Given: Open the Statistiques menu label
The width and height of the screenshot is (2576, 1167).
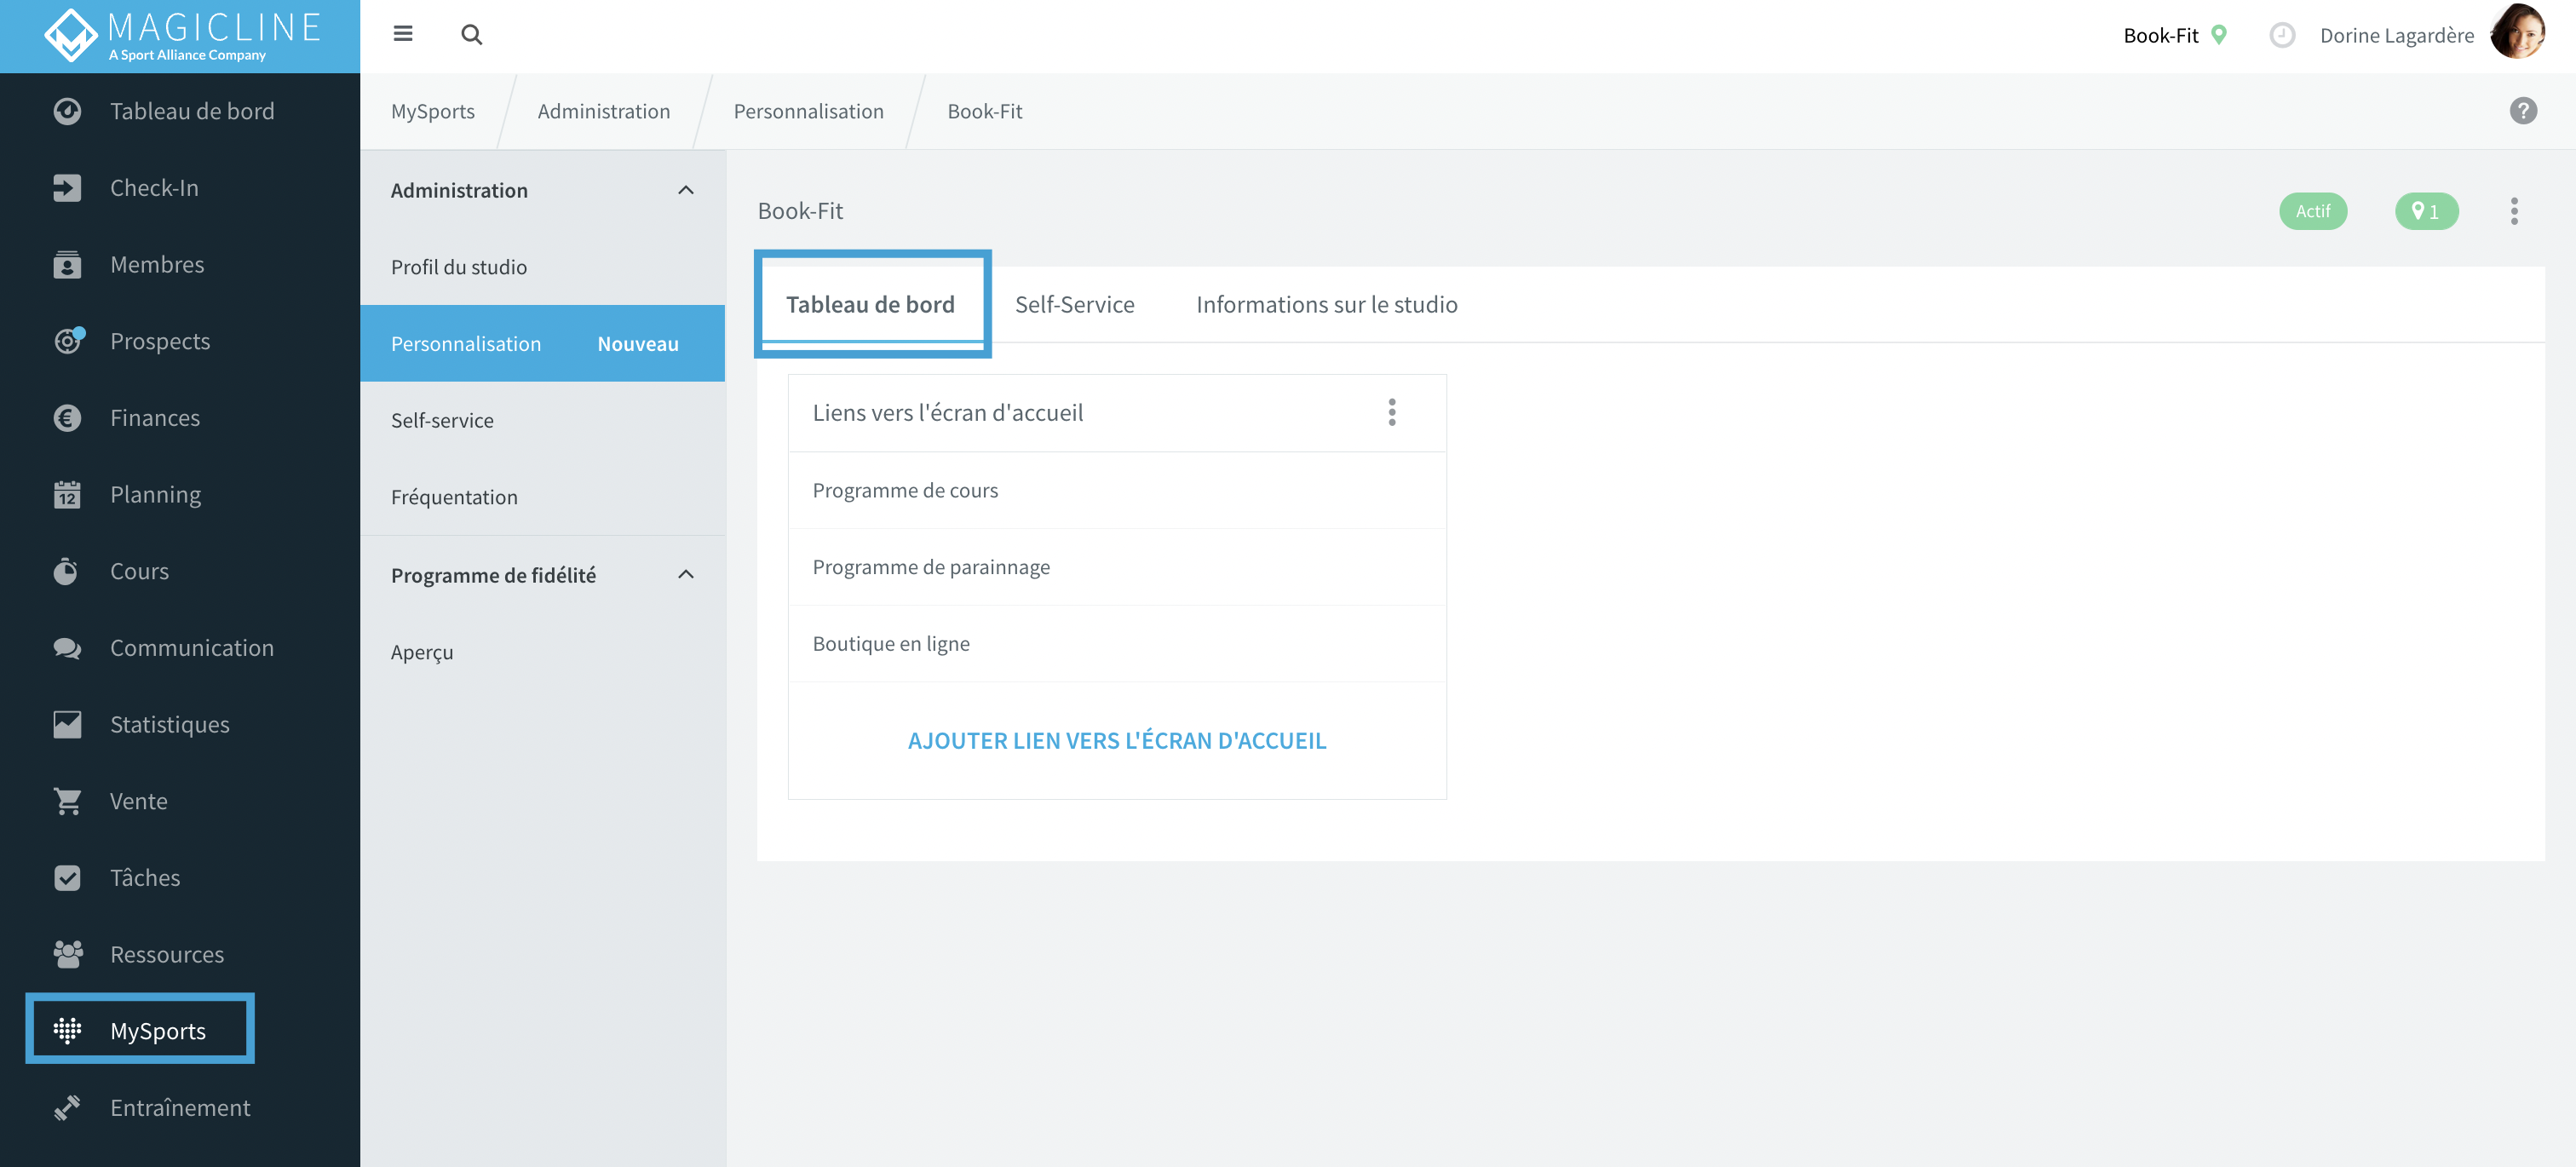Looking at the screenshot, I should [x=169, y=724].
